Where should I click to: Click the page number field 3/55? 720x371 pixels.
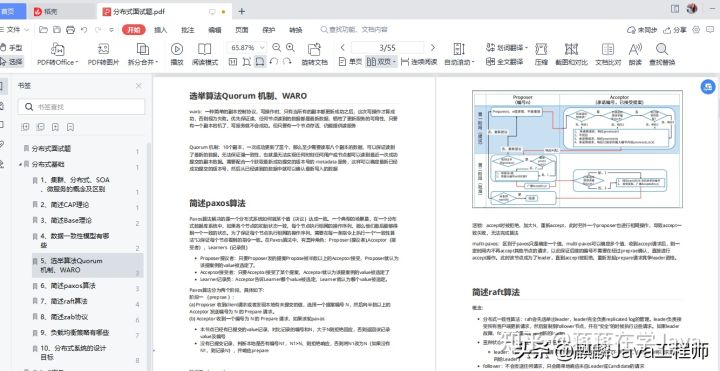click(388, 47)
